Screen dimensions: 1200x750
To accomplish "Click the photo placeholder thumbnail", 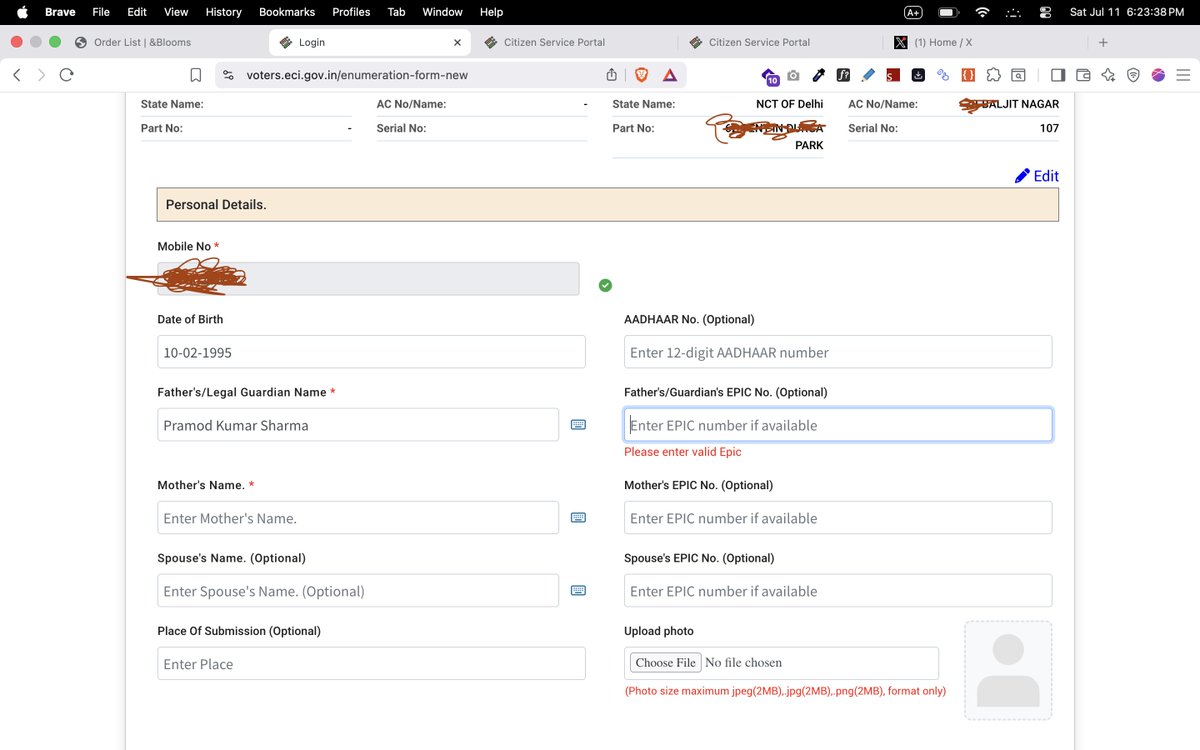I will [x=1008, y=670].
